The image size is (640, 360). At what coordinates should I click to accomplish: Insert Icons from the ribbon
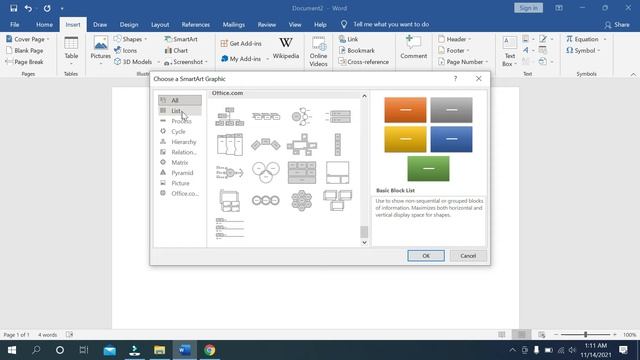126,51
